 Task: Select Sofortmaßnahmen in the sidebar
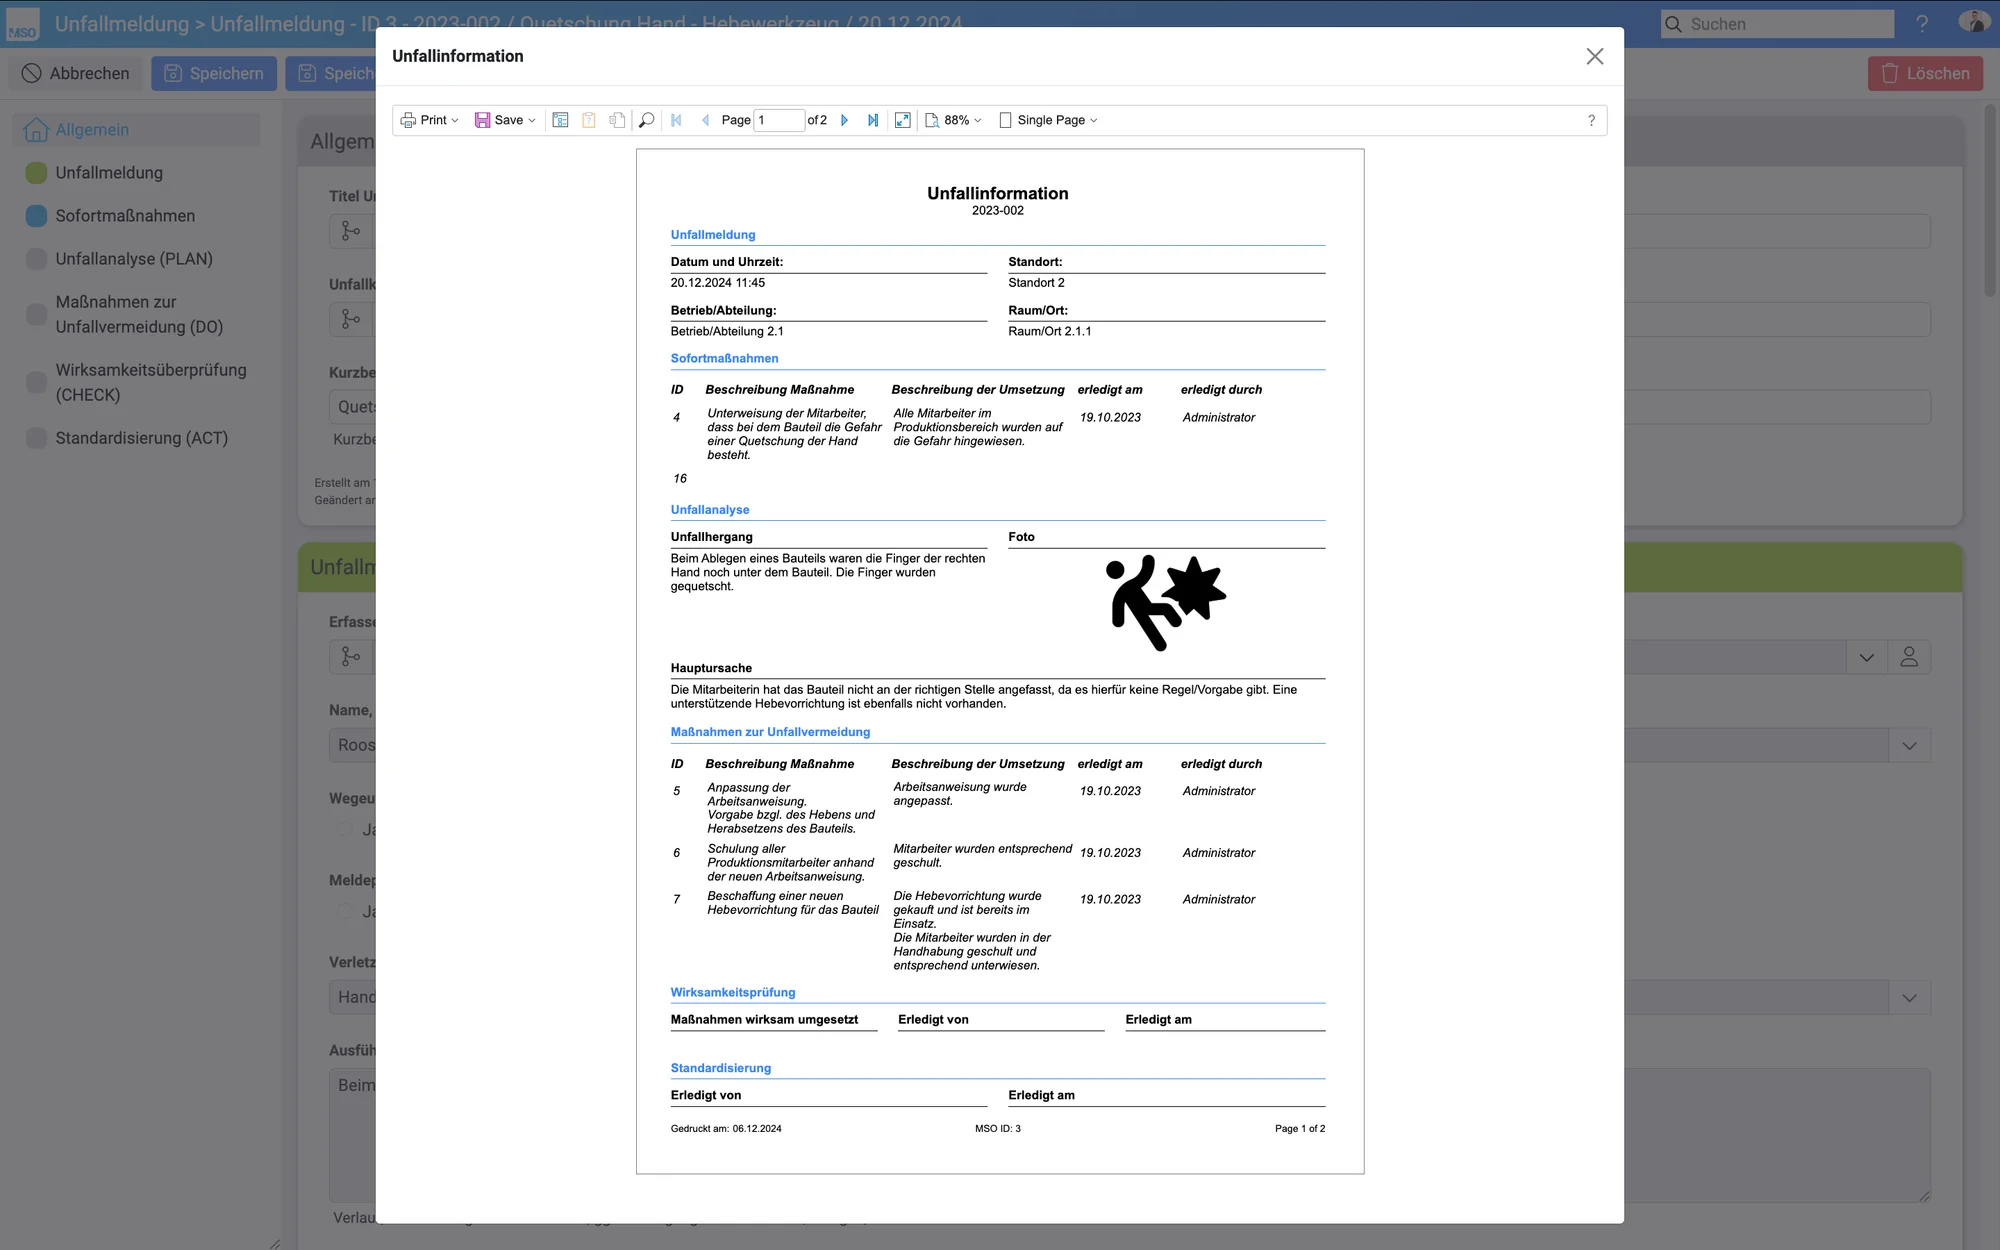(x=125, y=216)
